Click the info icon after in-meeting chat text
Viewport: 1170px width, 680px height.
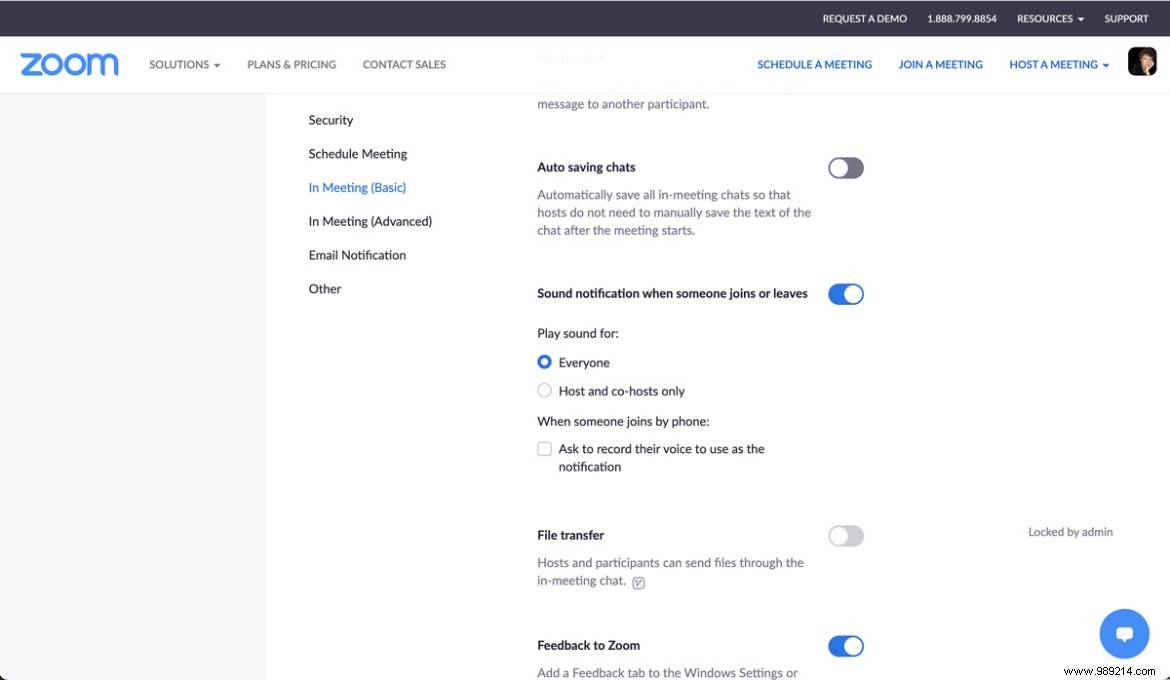point(639,581)
